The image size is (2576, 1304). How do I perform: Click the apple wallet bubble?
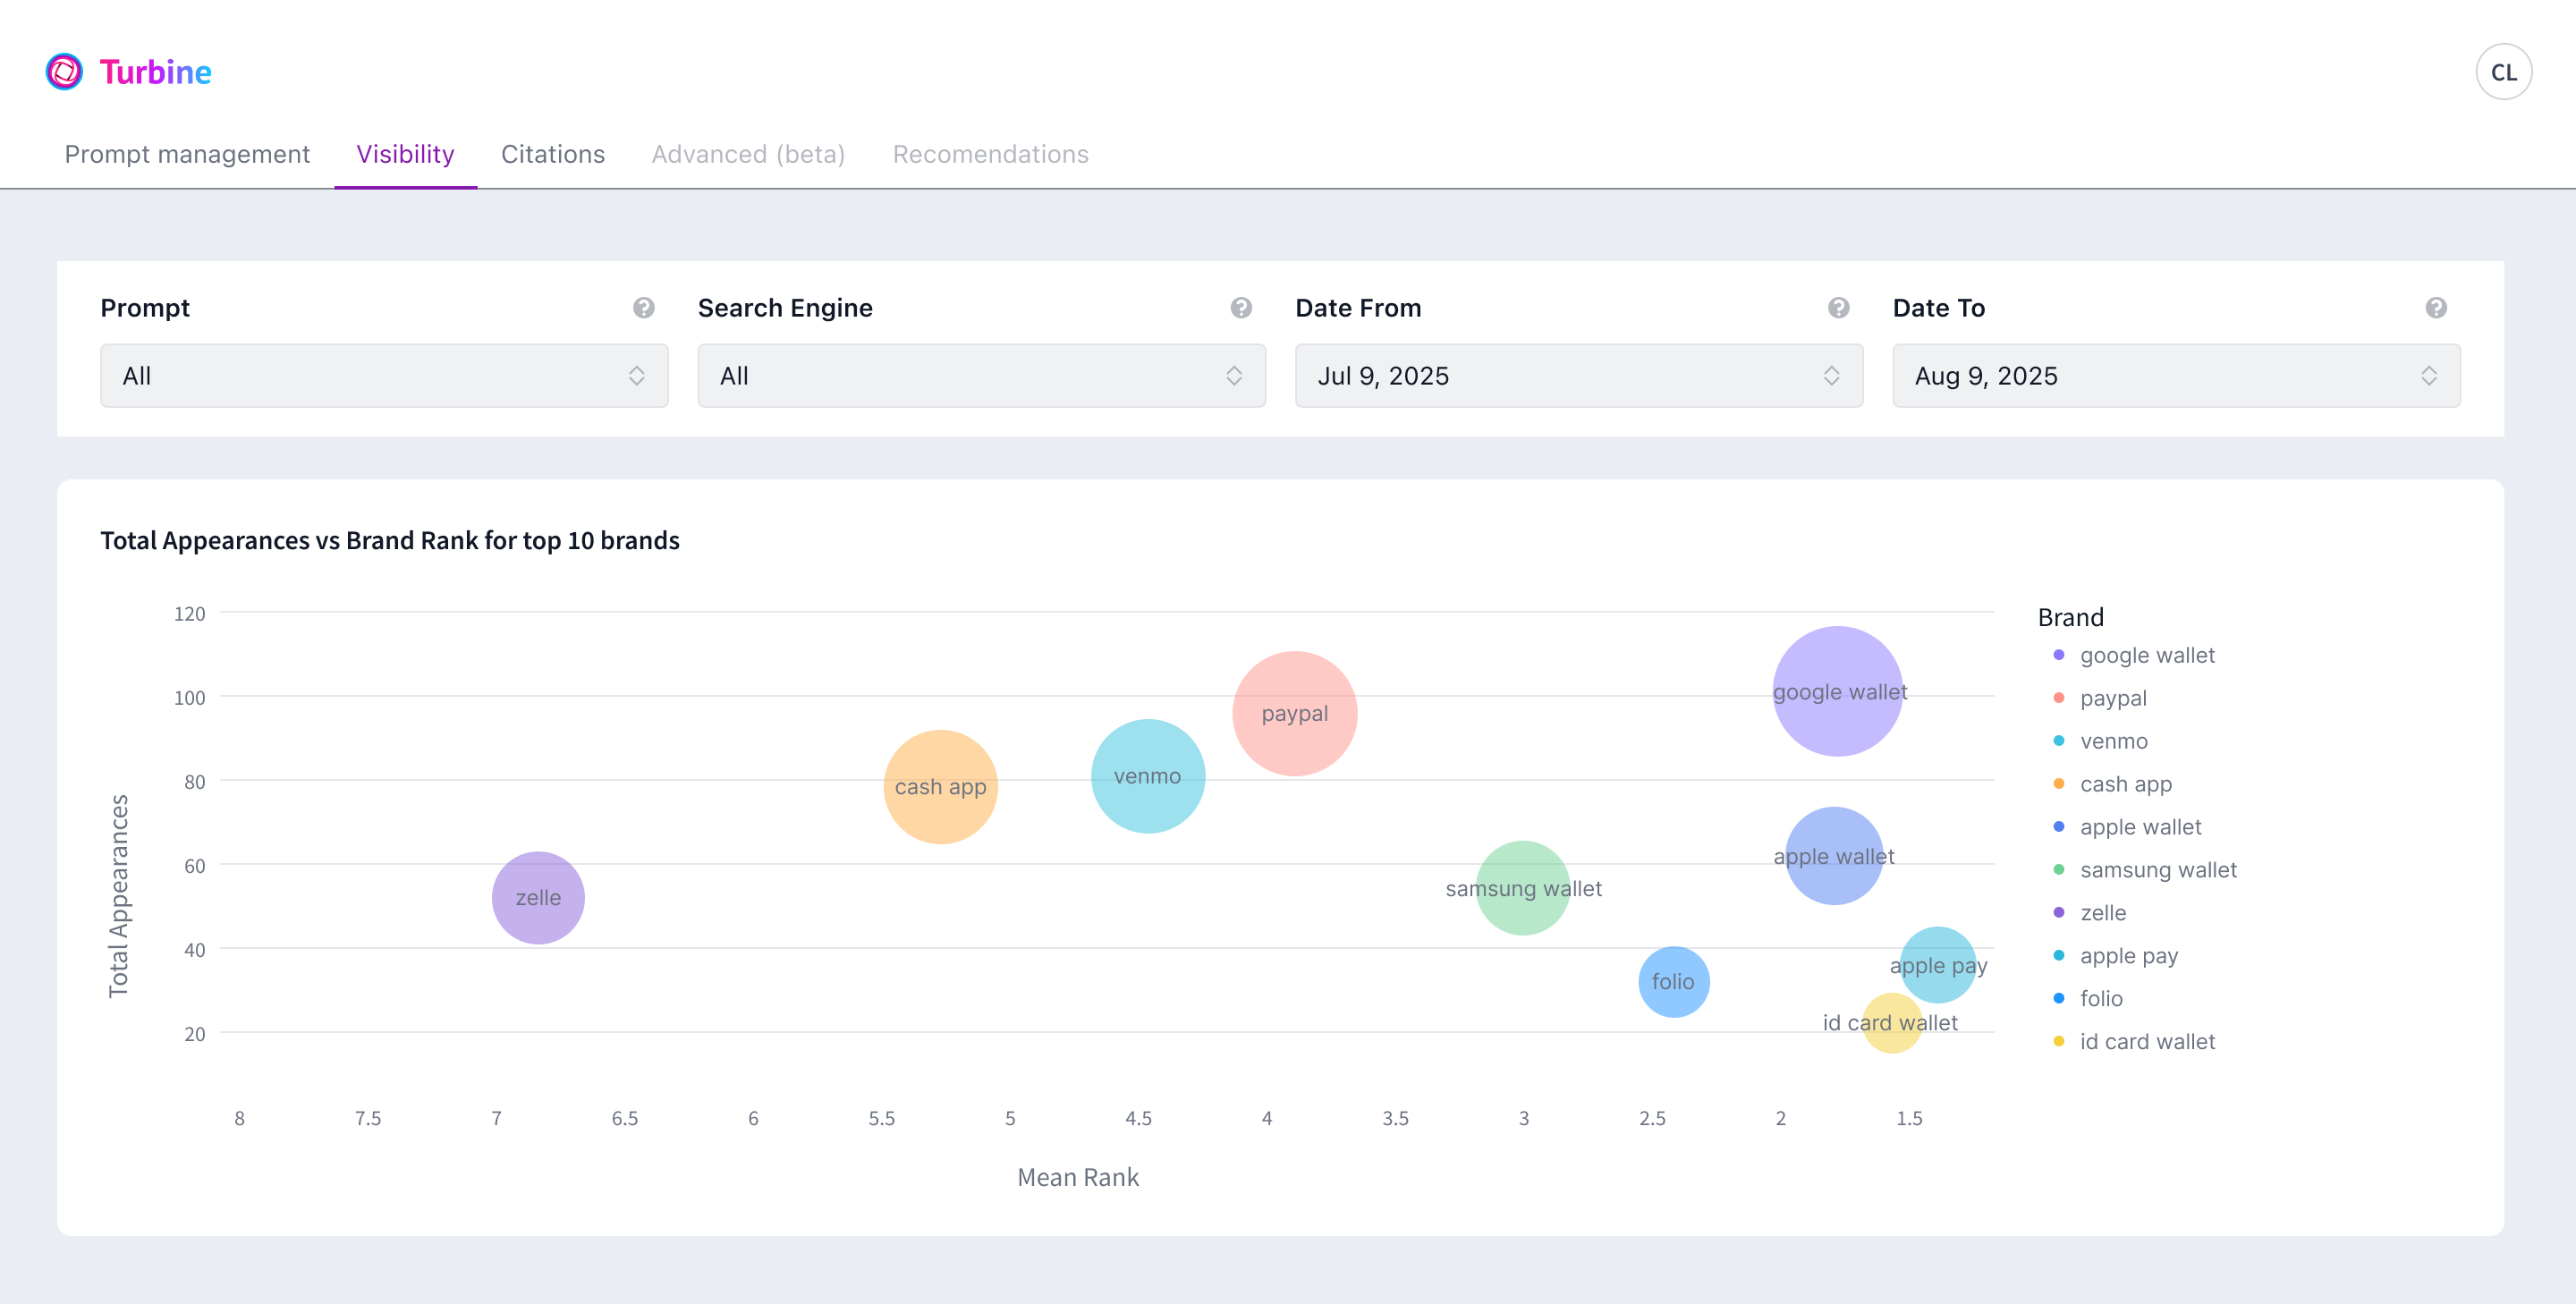point(1834,856)
